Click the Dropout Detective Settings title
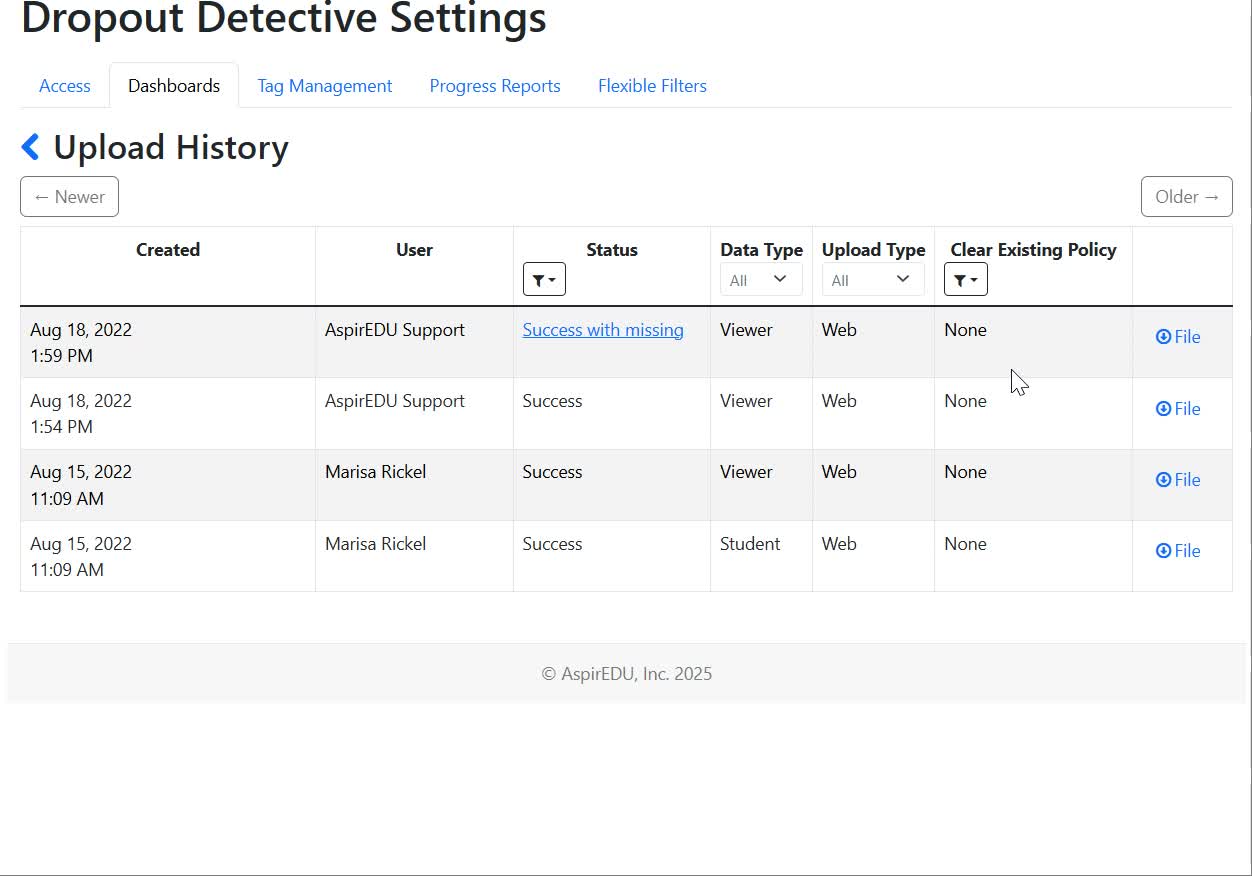 pos(284,18)
